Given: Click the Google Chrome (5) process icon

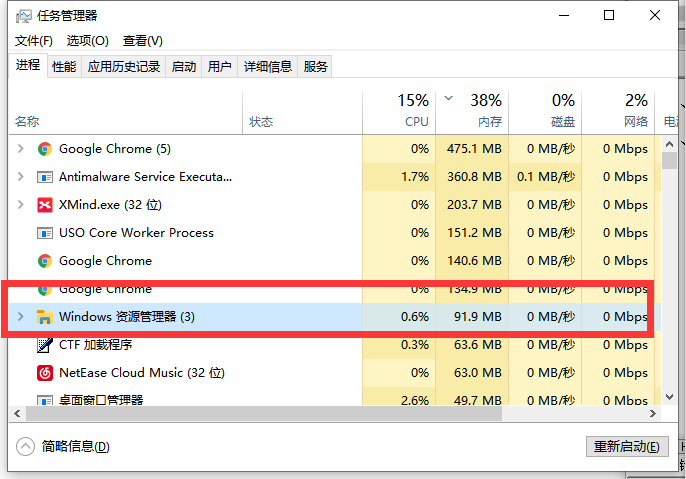Looking at the screenshot, I should click(x=44, y=149).
